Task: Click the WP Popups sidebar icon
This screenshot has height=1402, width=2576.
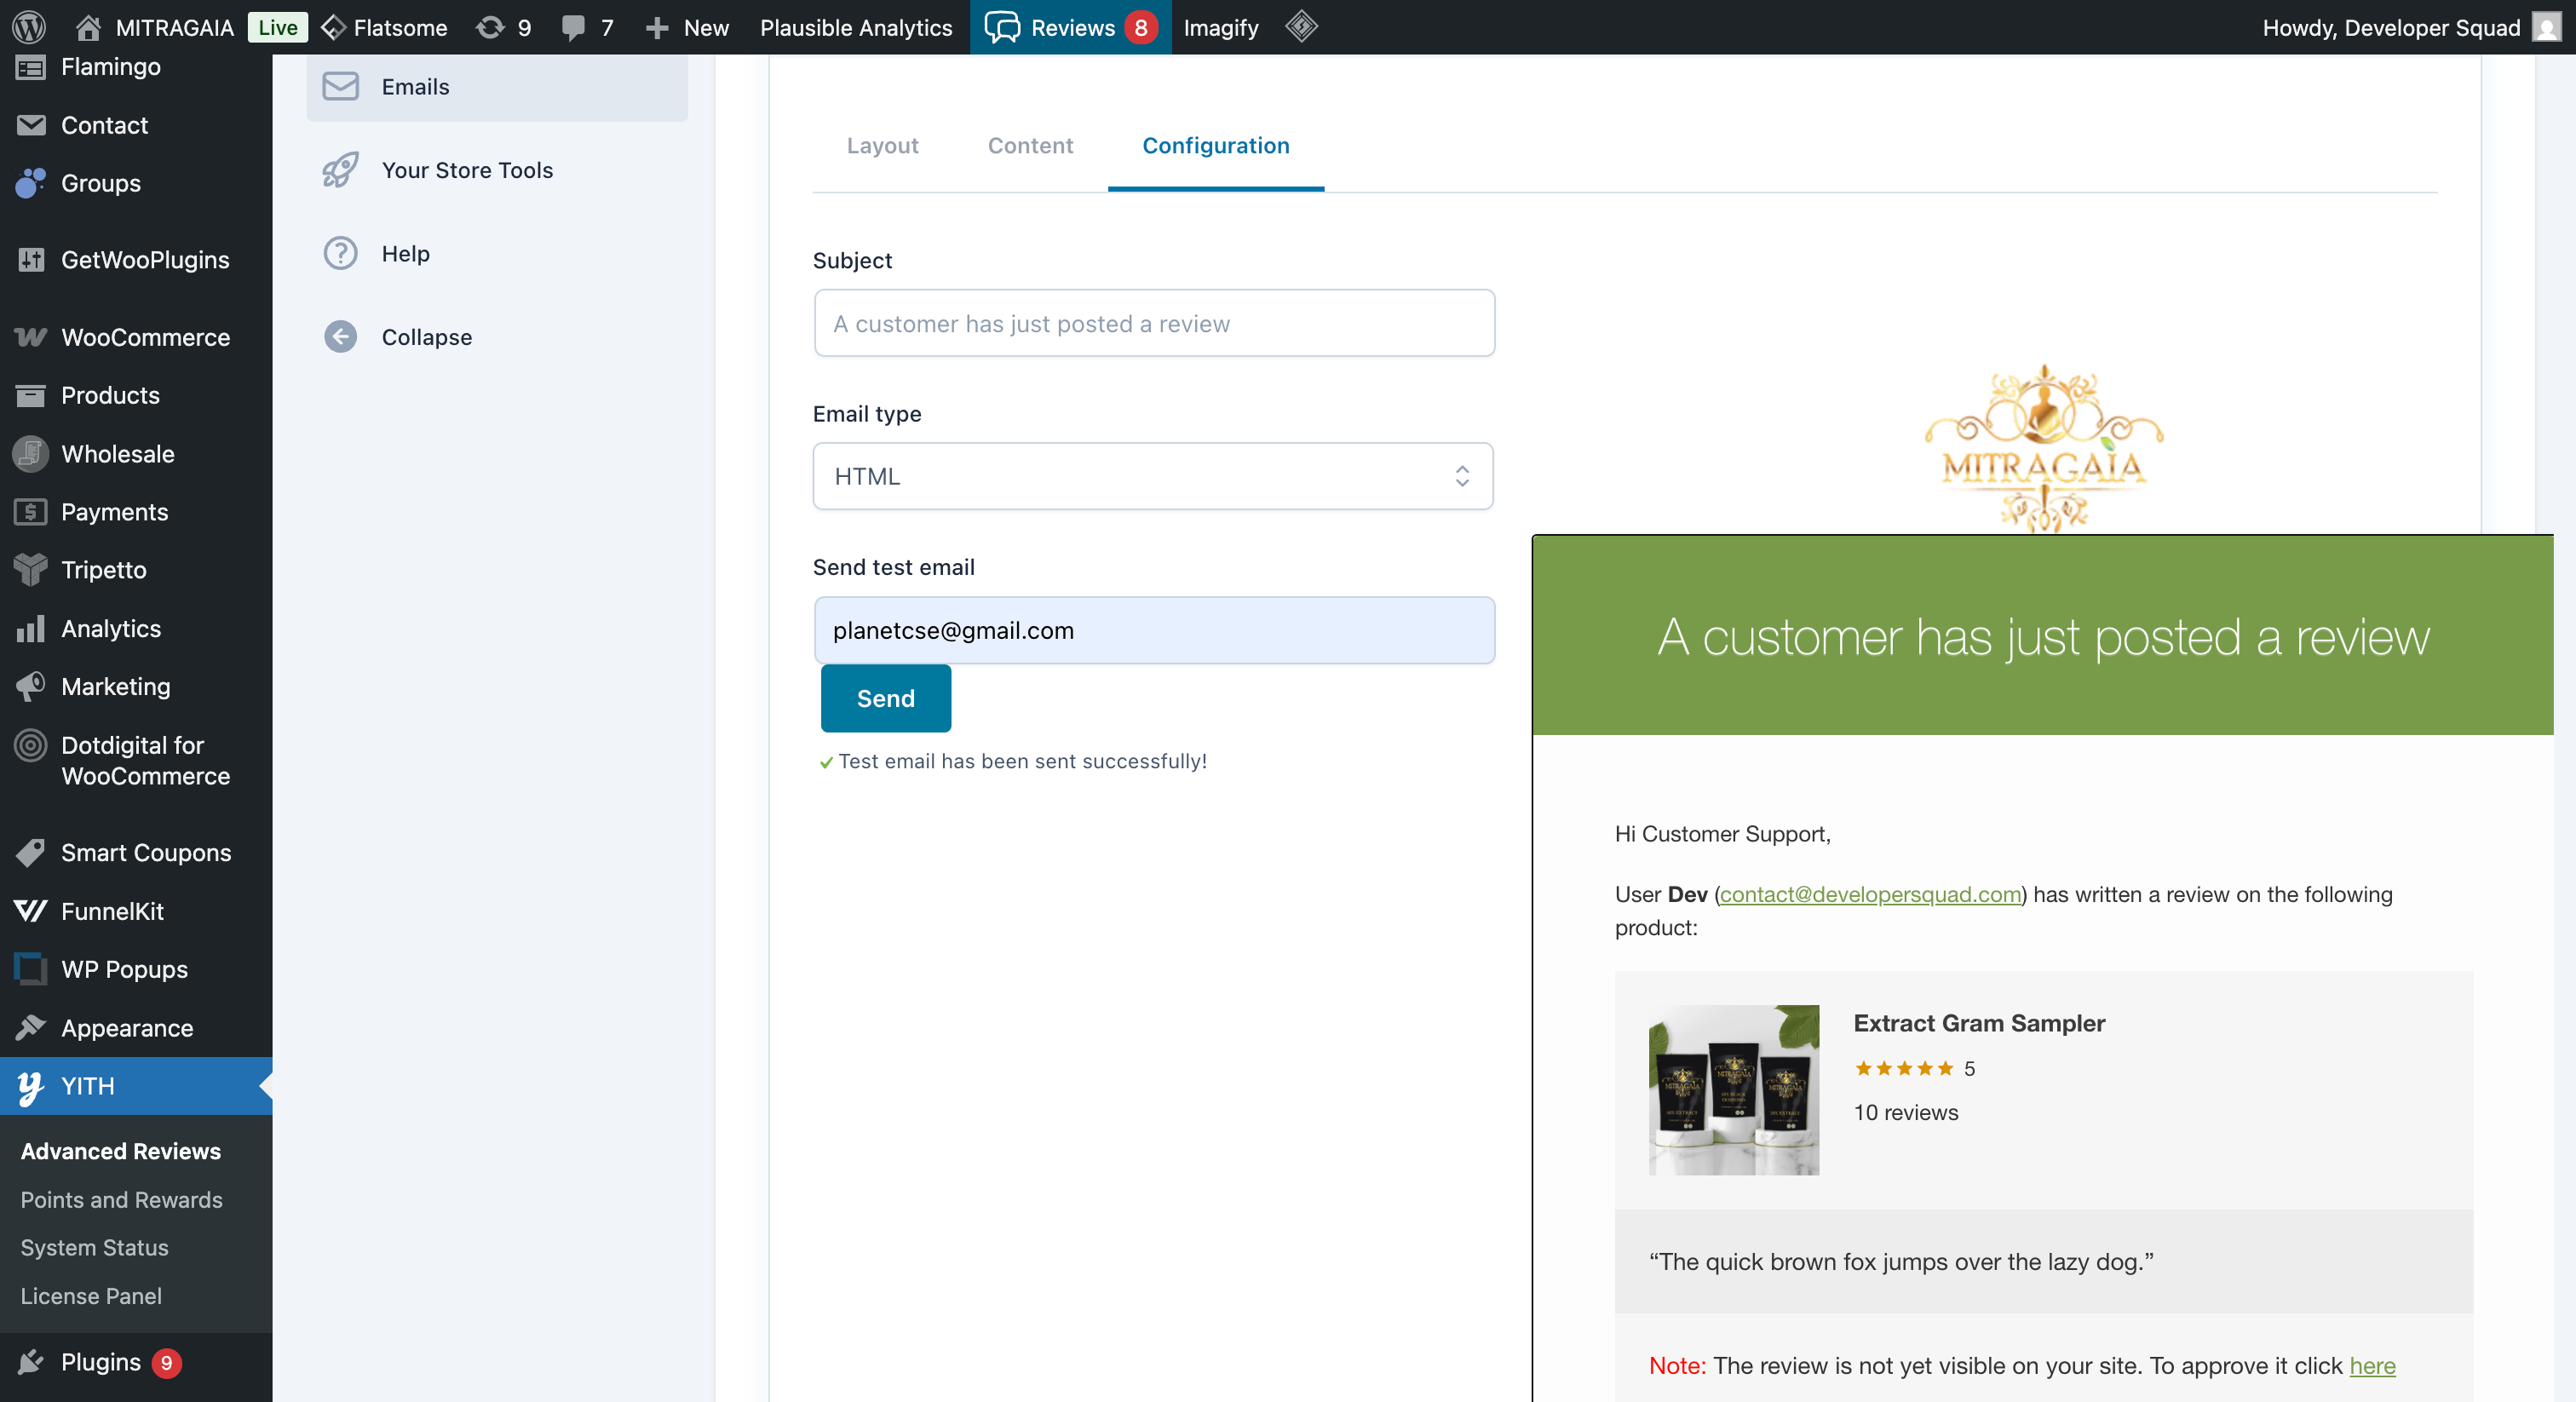Action: pyautogui.click(x=31, y=969)
